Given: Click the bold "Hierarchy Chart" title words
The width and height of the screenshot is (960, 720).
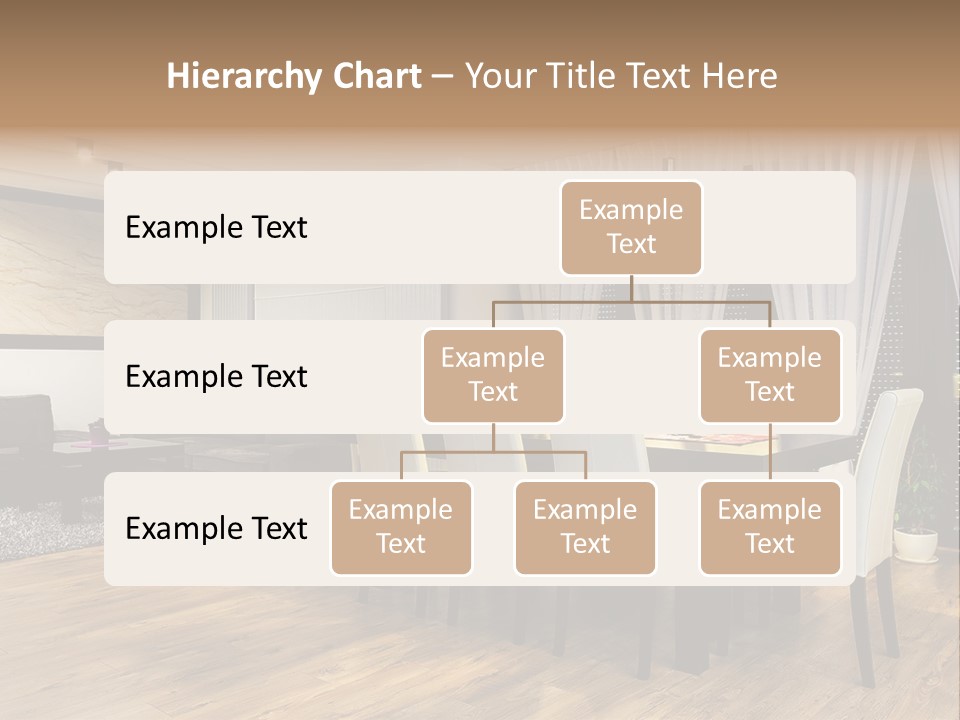Looking at the screenshot, I should [293, 76].
